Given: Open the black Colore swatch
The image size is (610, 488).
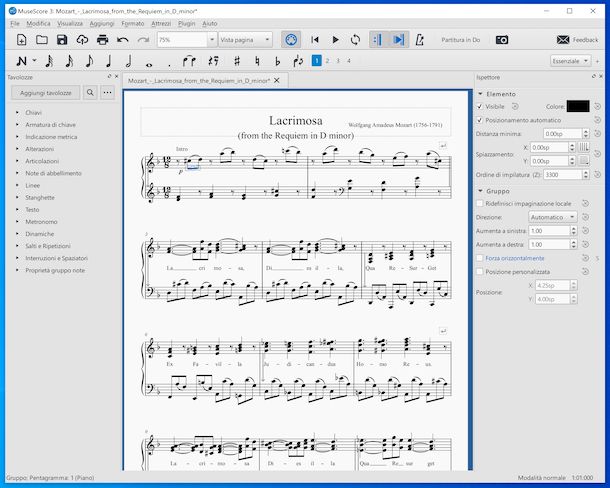Looking at the screenshot, I should (578, 106).
